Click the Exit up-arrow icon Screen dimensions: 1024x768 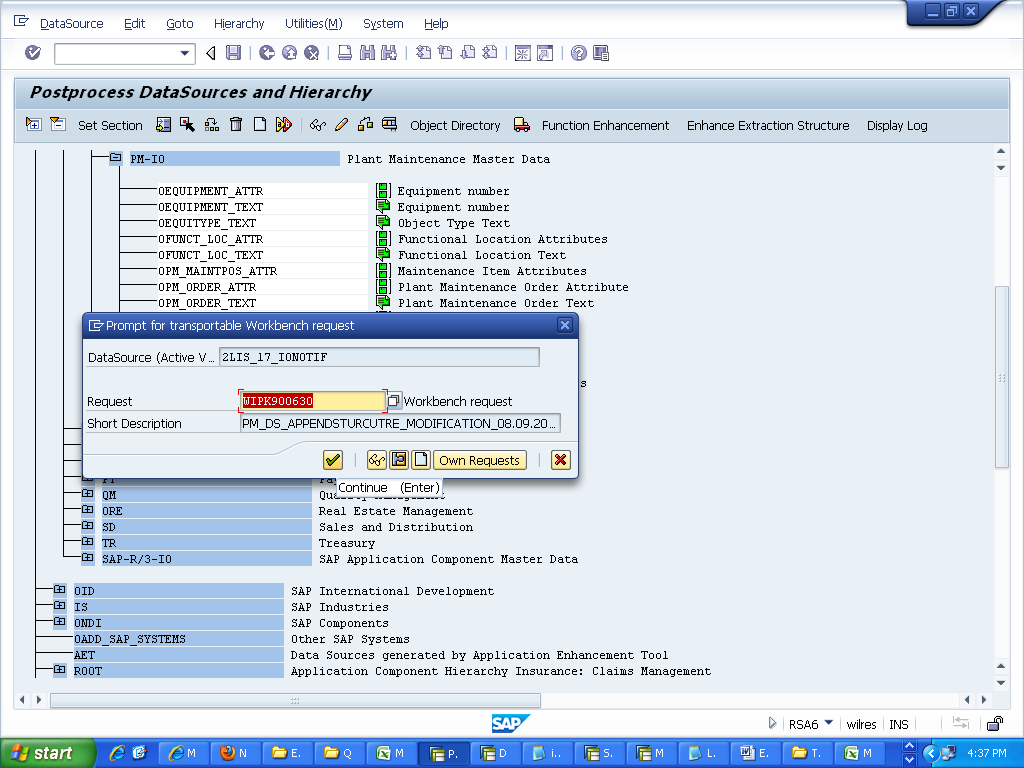click(x=289, y=53)
